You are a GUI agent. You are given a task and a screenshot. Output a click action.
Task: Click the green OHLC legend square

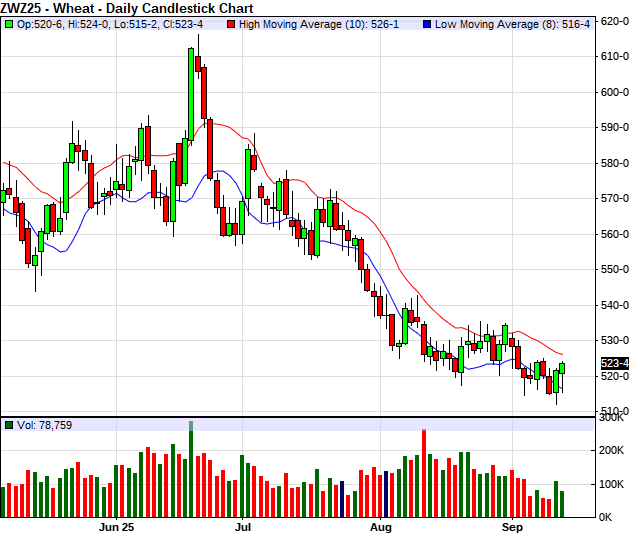pyautogui.click(x=9, y=23)
